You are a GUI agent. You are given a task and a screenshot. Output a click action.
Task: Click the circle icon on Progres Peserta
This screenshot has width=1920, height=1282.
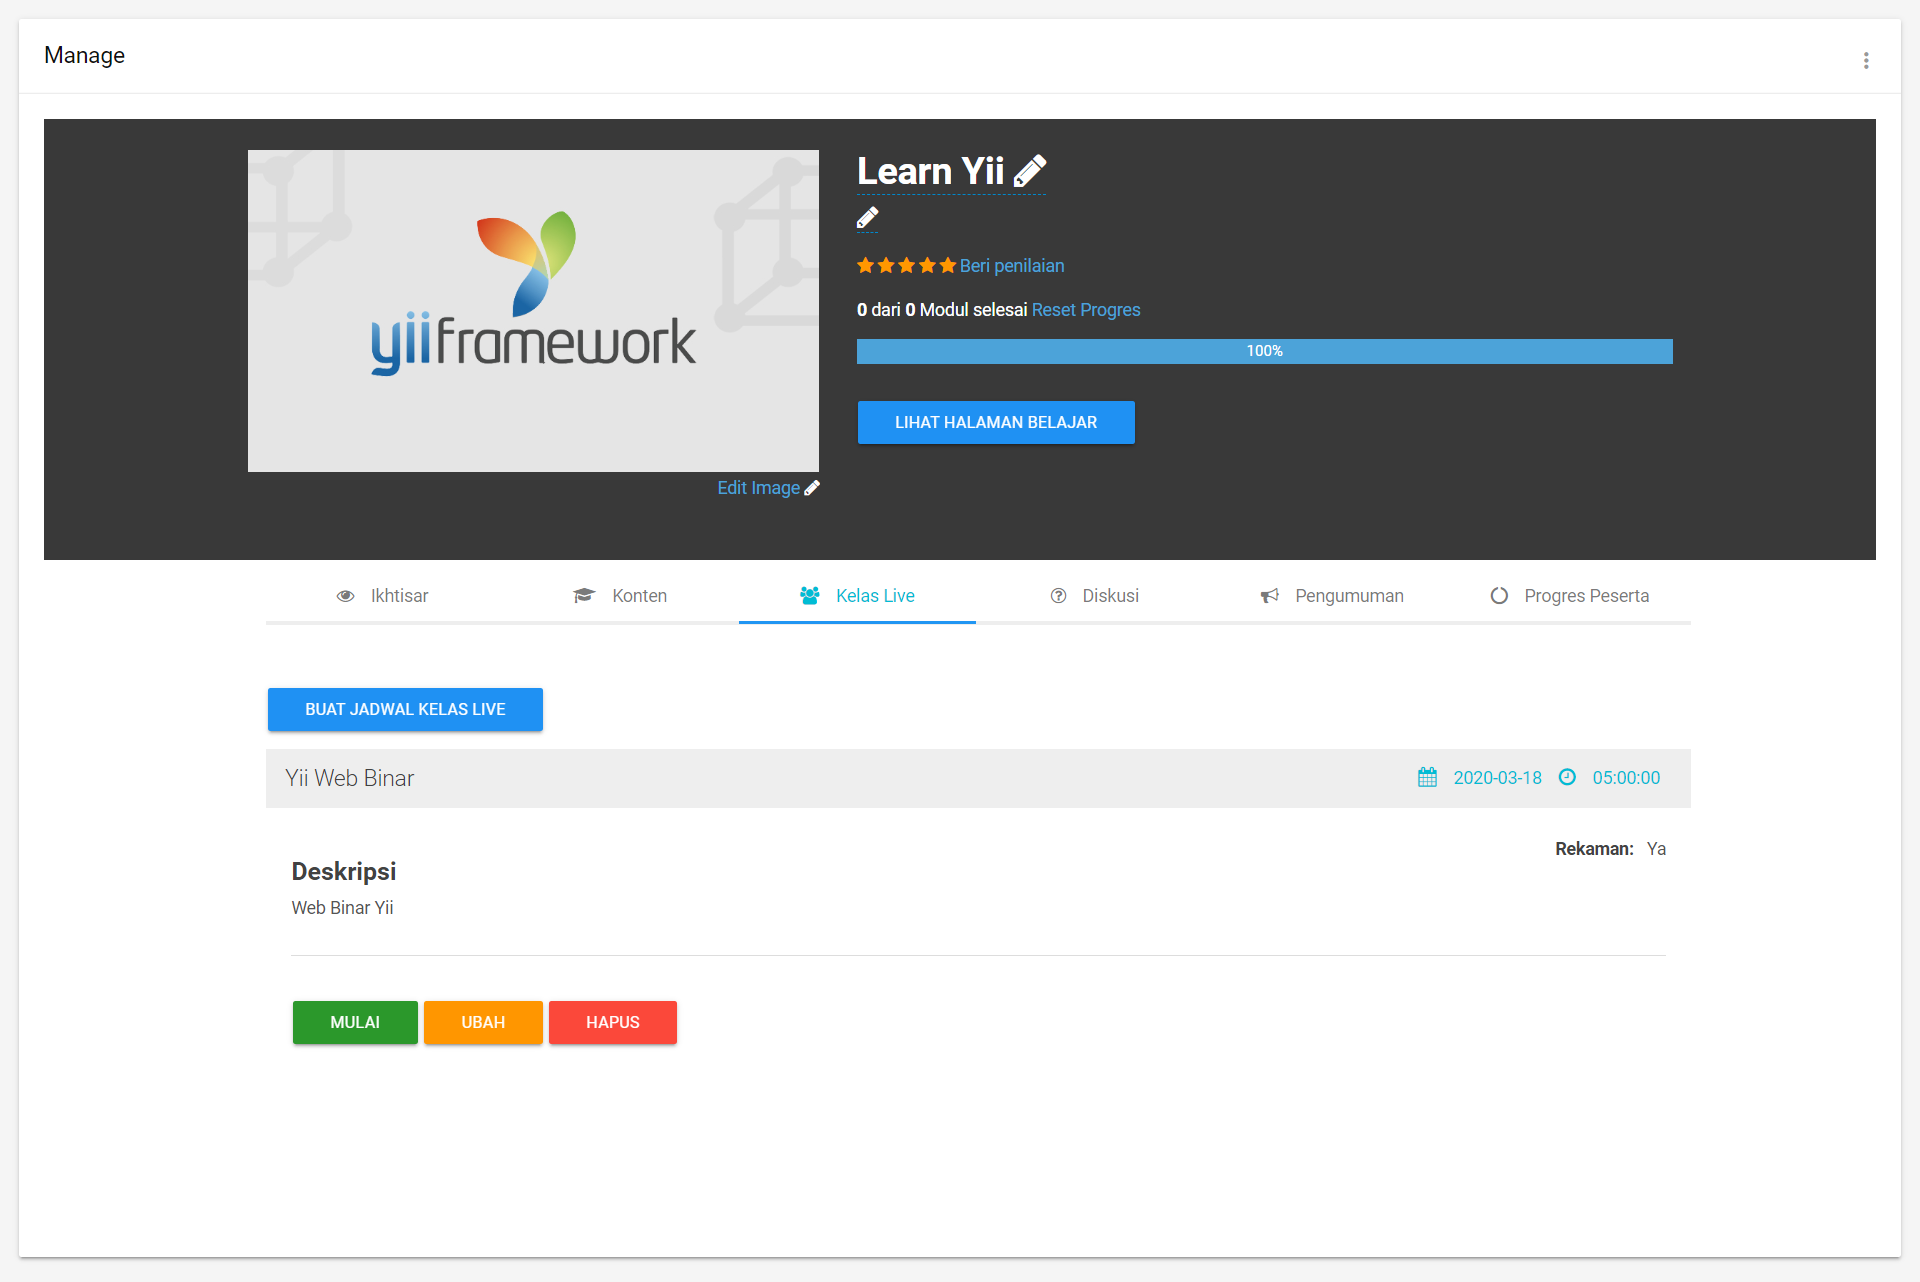[x=1500, y=596]
